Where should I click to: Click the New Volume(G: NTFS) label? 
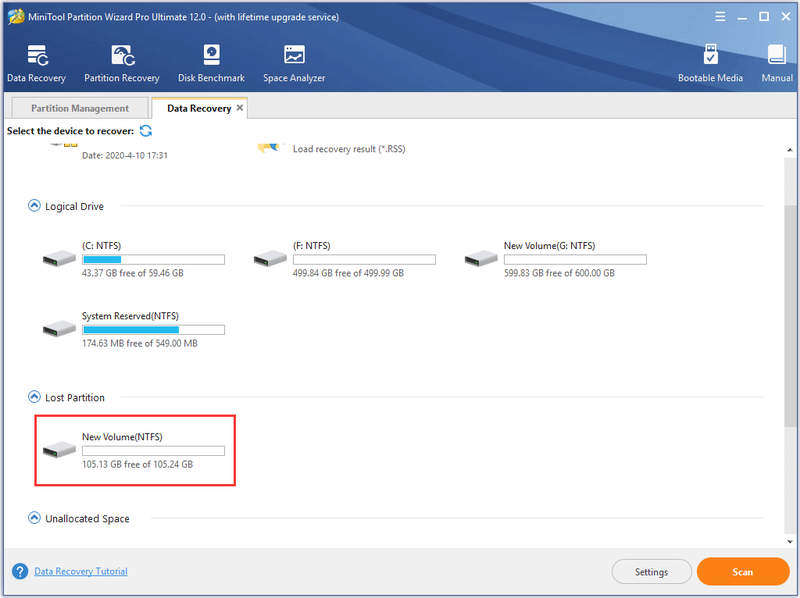[549, 245]
